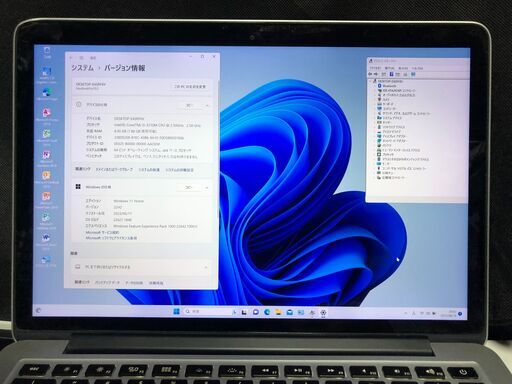Image resolution: width=512 pixels, height=384 pixels.
Task: Open the Microsoft ソフトウェアライセンス条項 link
Action: click(x=111, y=238)
